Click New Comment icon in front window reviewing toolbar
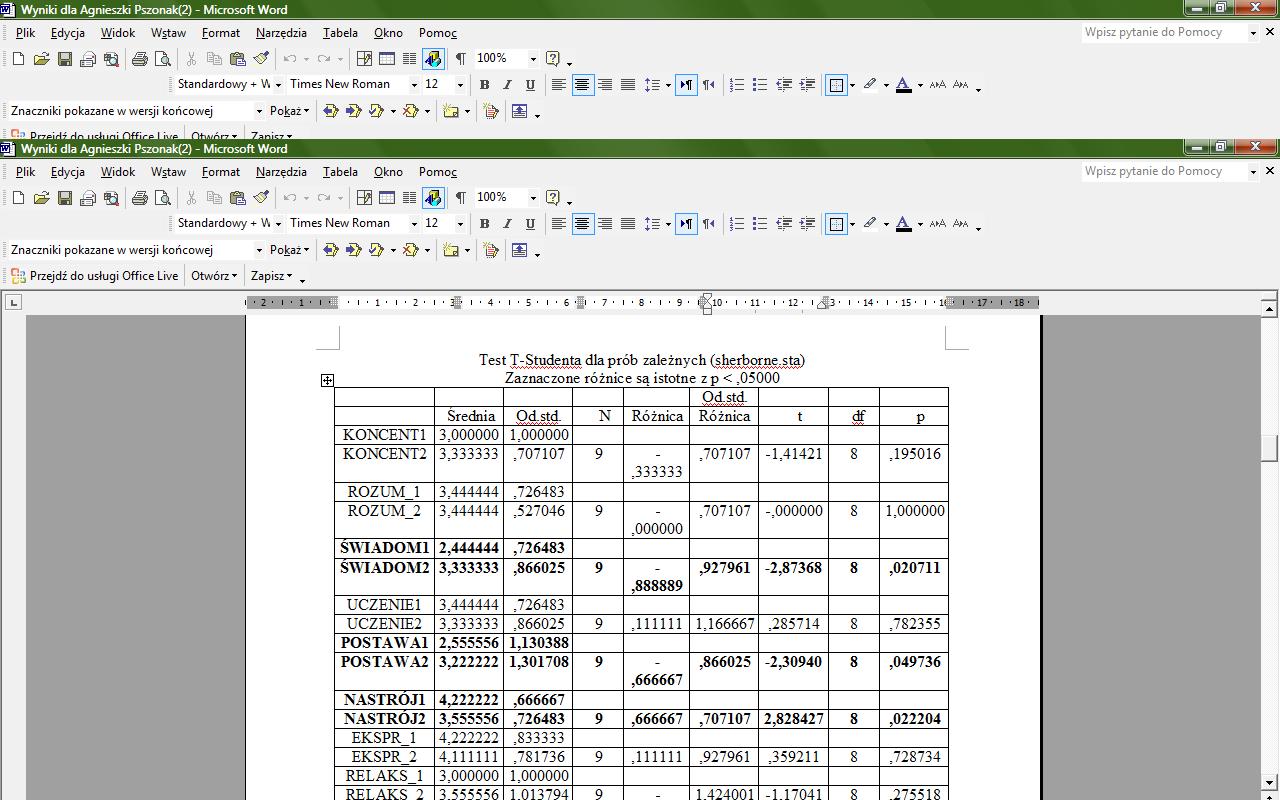1280x800 pixels. [451, 250]
